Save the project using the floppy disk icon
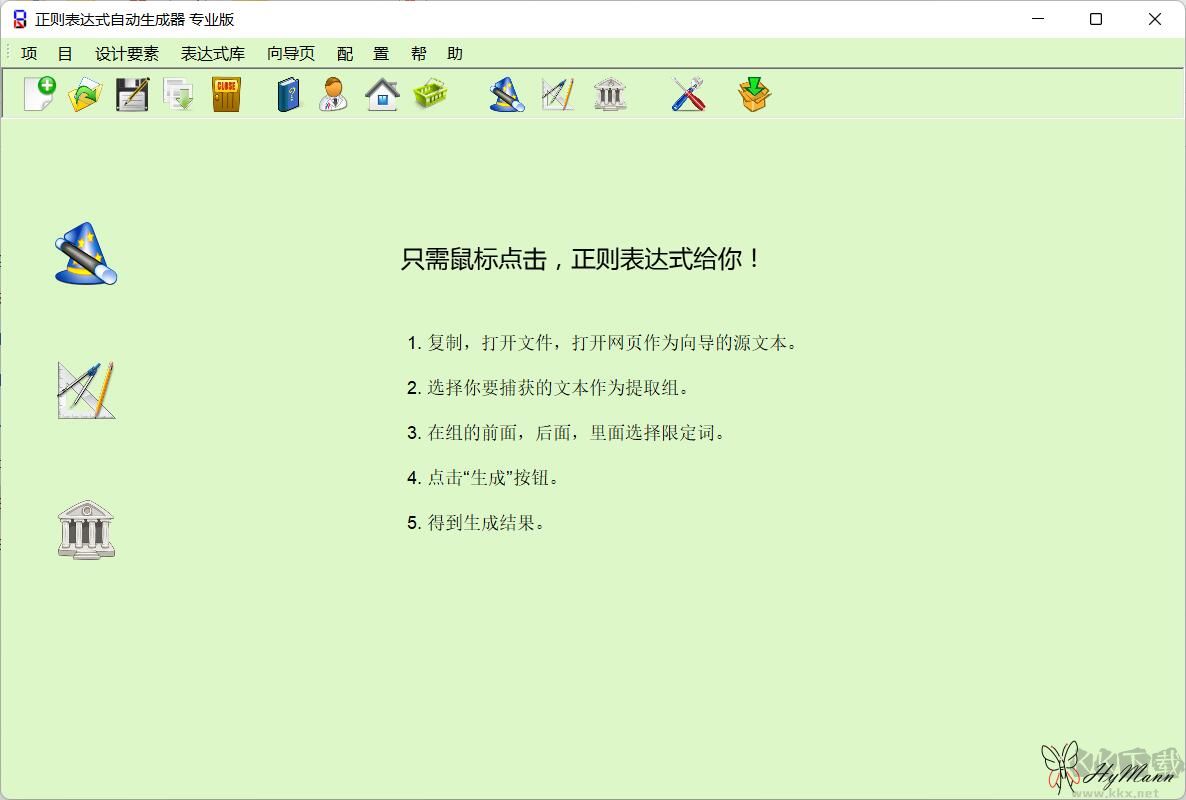Viewport: 1186px width, 800px height. pos(131,93)
